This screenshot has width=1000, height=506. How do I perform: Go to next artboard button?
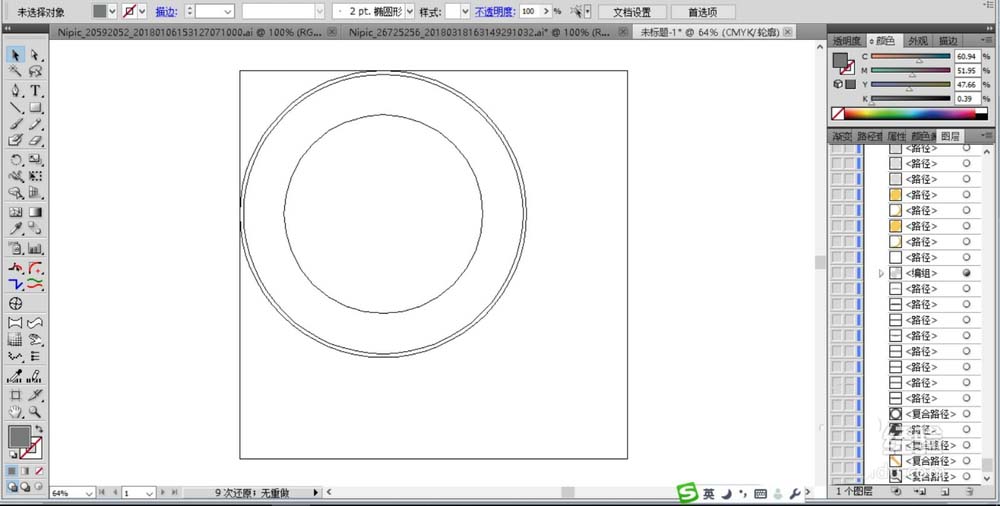pos(163,493)
